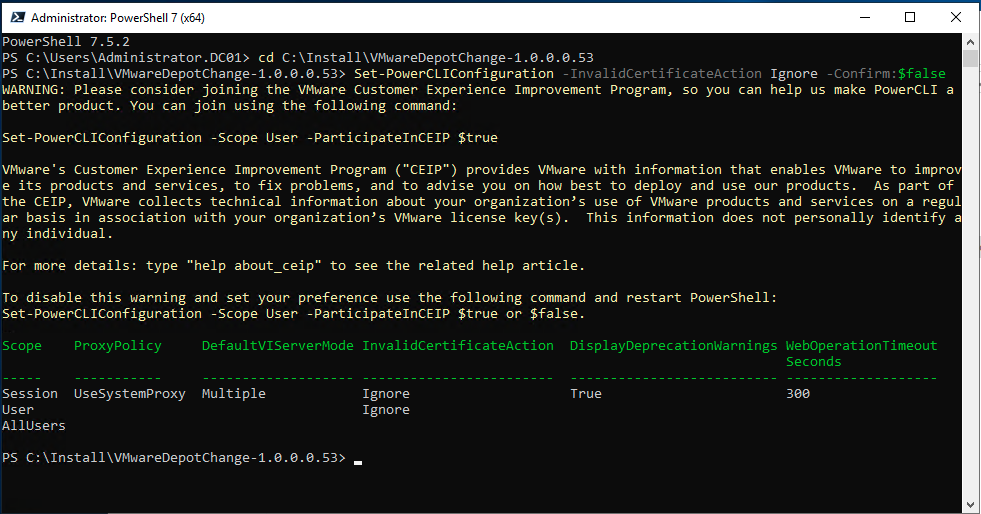Click the 'DefaultVIServerMode' column header
The width and height of the screenshot is (981, 514).
(277, 346)
